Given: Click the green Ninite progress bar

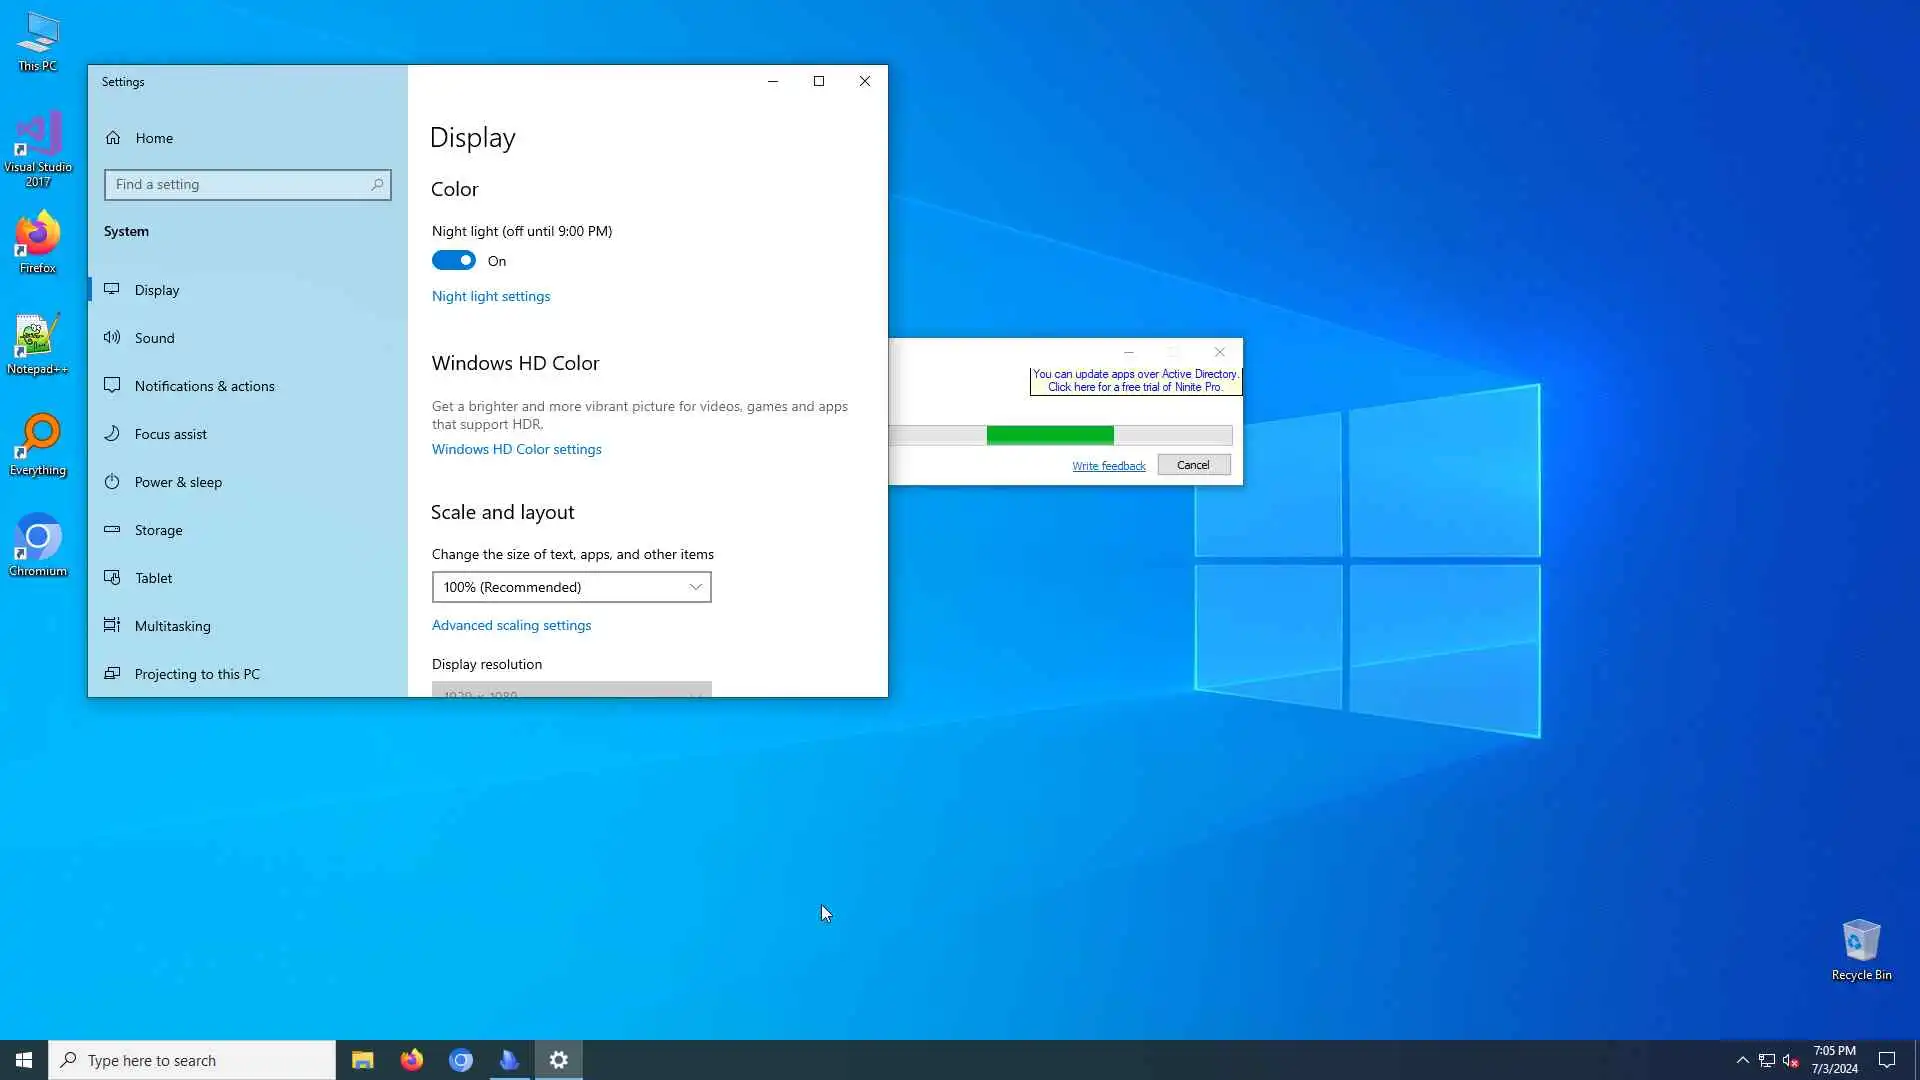Looking at the screenshot, I should [1050, 435].
